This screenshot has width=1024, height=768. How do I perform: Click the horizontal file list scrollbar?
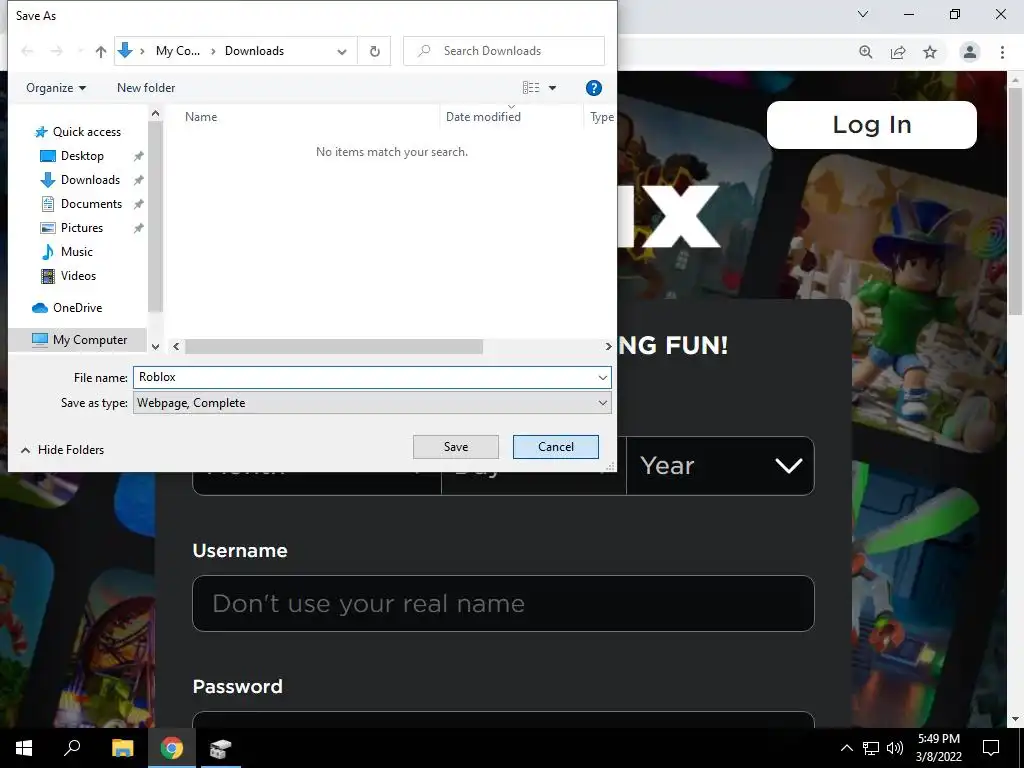[x=334, y=347]
